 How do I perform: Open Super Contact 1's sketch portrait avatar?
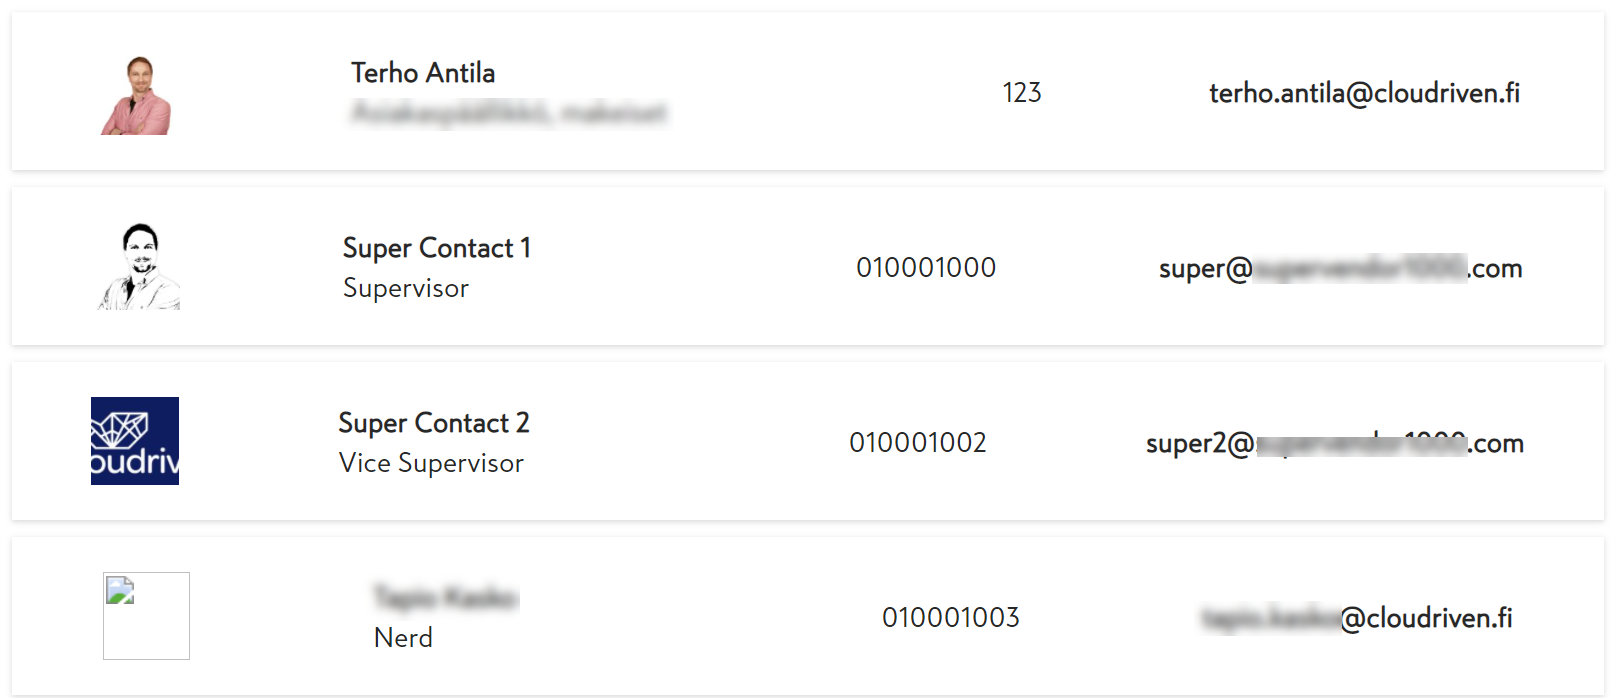click(139, 267)
